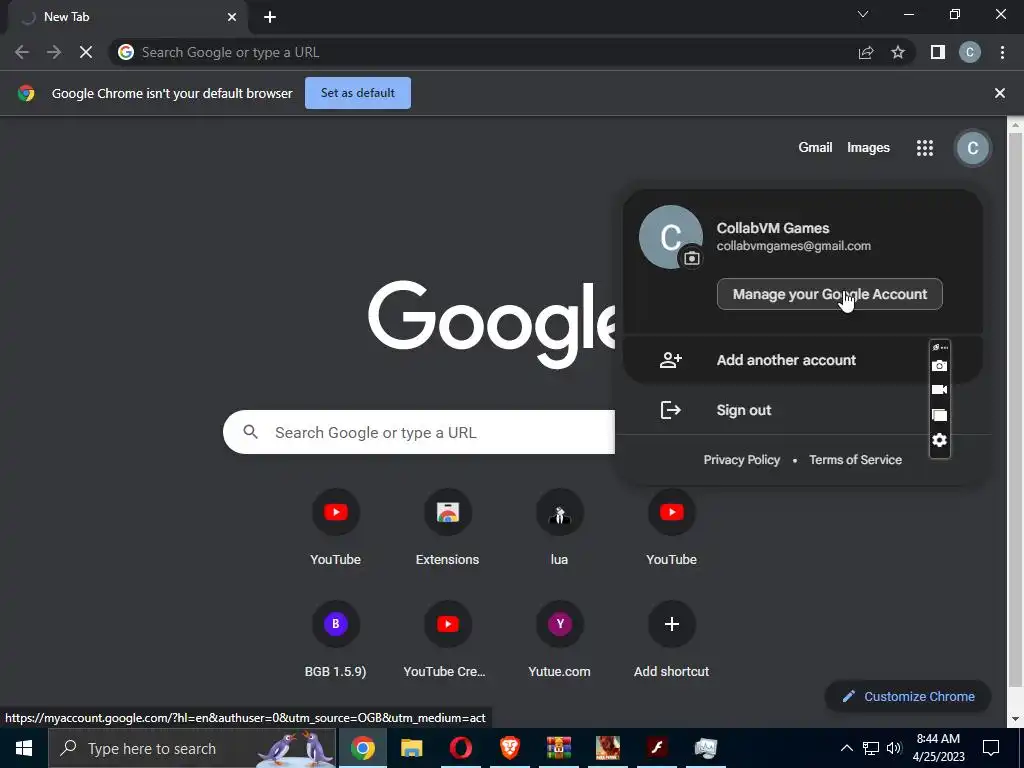Click Chrome icon in the taskbar
This screenshot has width=1024, height=768.
[362, 748]
